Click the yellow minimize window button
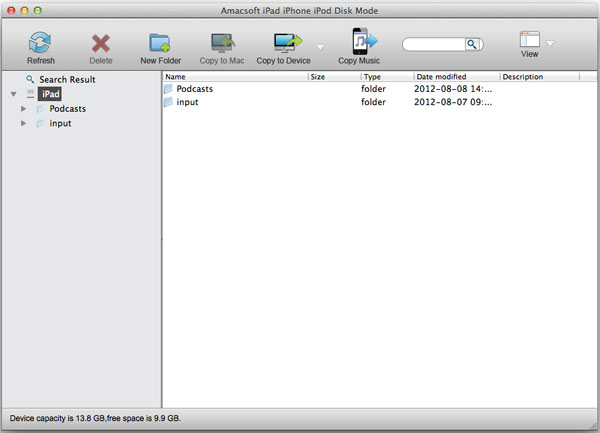 click(x=24, y=10)
